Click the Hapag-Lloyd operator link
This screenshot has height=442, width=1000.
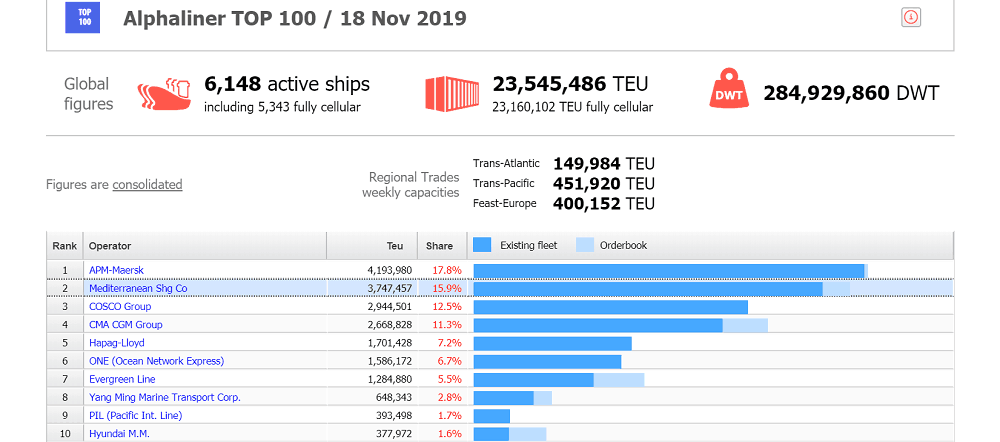116,343
